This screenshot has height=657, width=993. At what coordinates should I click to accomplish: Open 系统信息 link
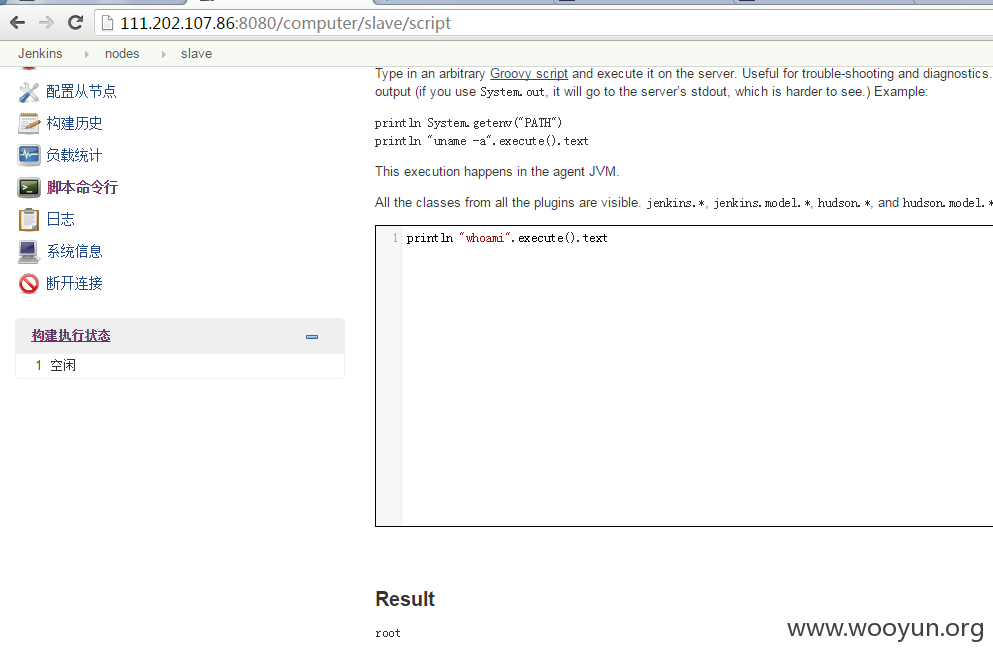coord(74,251)
